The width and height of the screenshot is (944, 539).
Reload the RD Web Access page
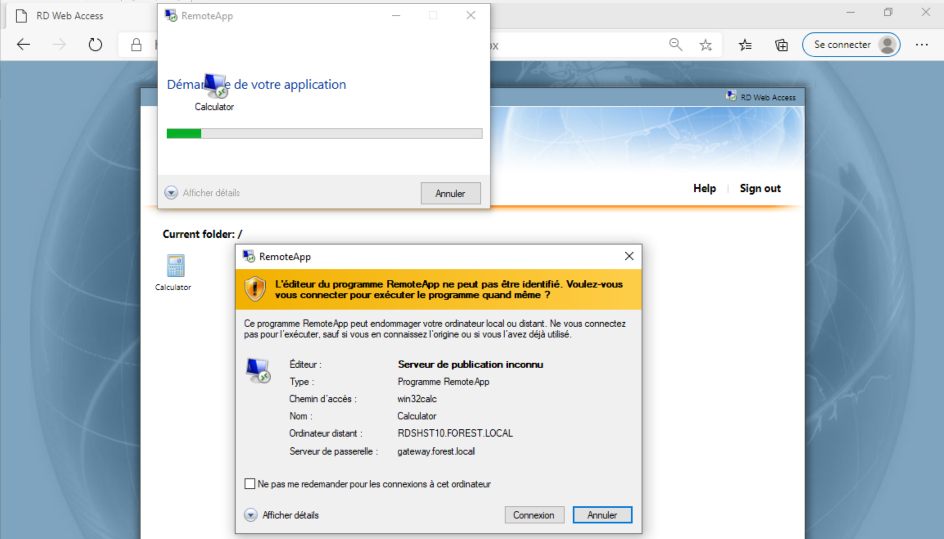[95, 45]
